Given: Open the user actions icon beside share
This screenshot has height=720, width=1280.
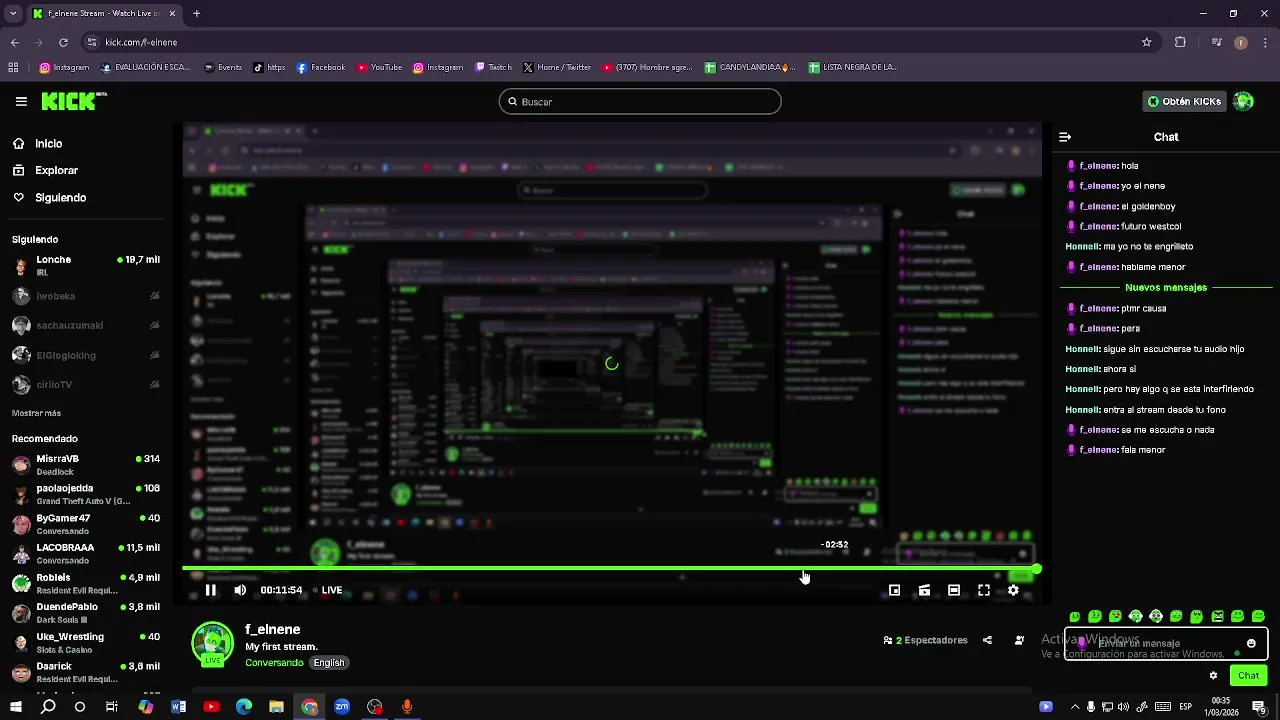Looking at the screenshot, I should [1019, 640].
